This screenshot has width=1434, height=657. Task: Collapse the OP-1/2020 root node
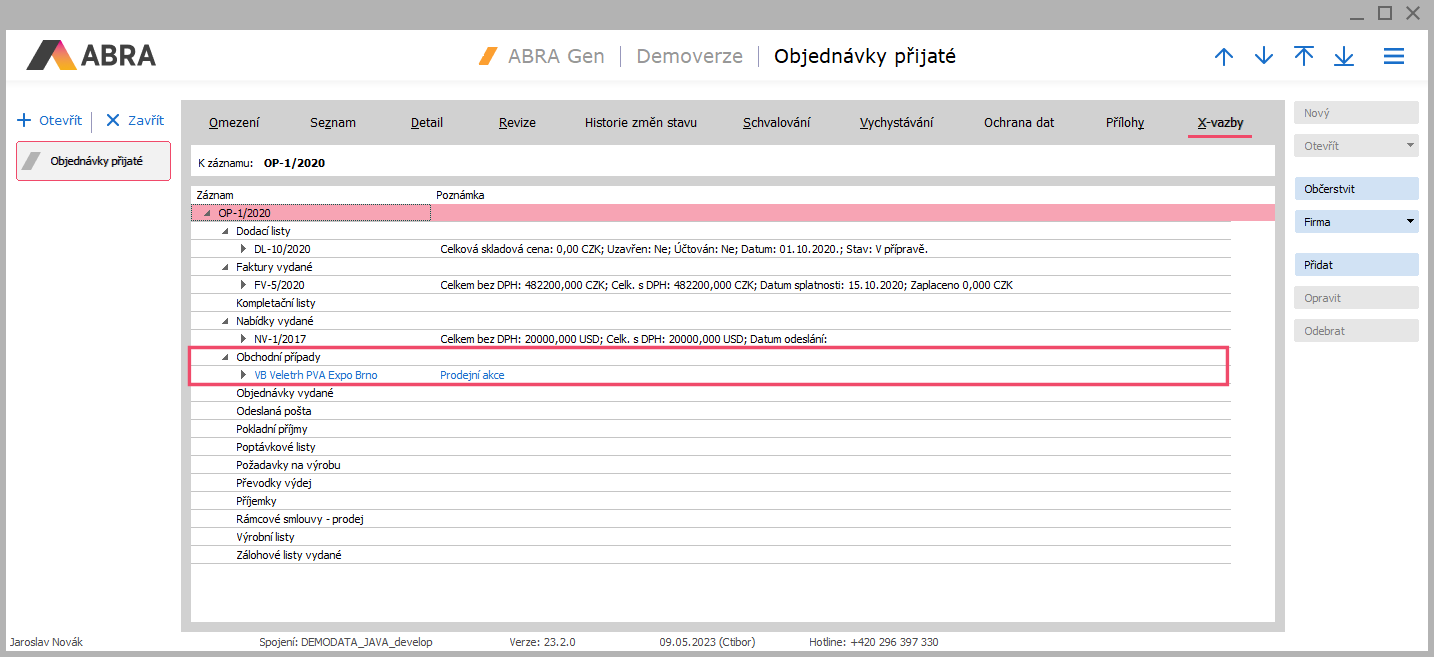pyautogui.click(x=207, y=213)
